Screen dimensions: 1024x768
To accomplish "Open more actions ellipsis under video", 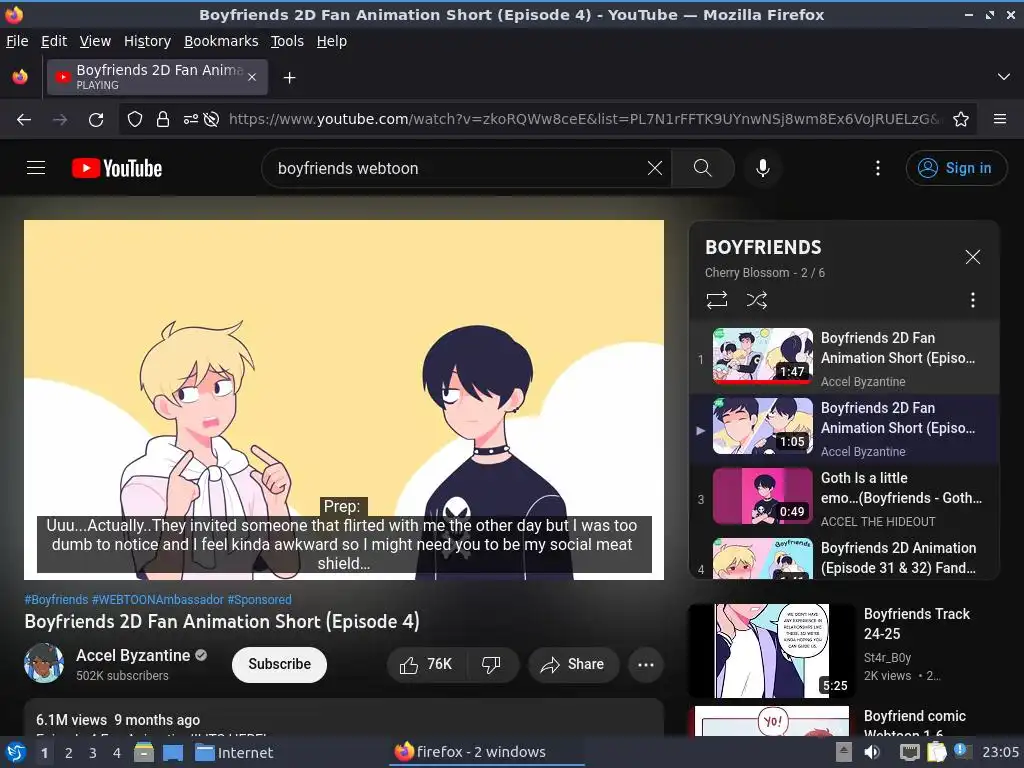I will tap(646, 665).
